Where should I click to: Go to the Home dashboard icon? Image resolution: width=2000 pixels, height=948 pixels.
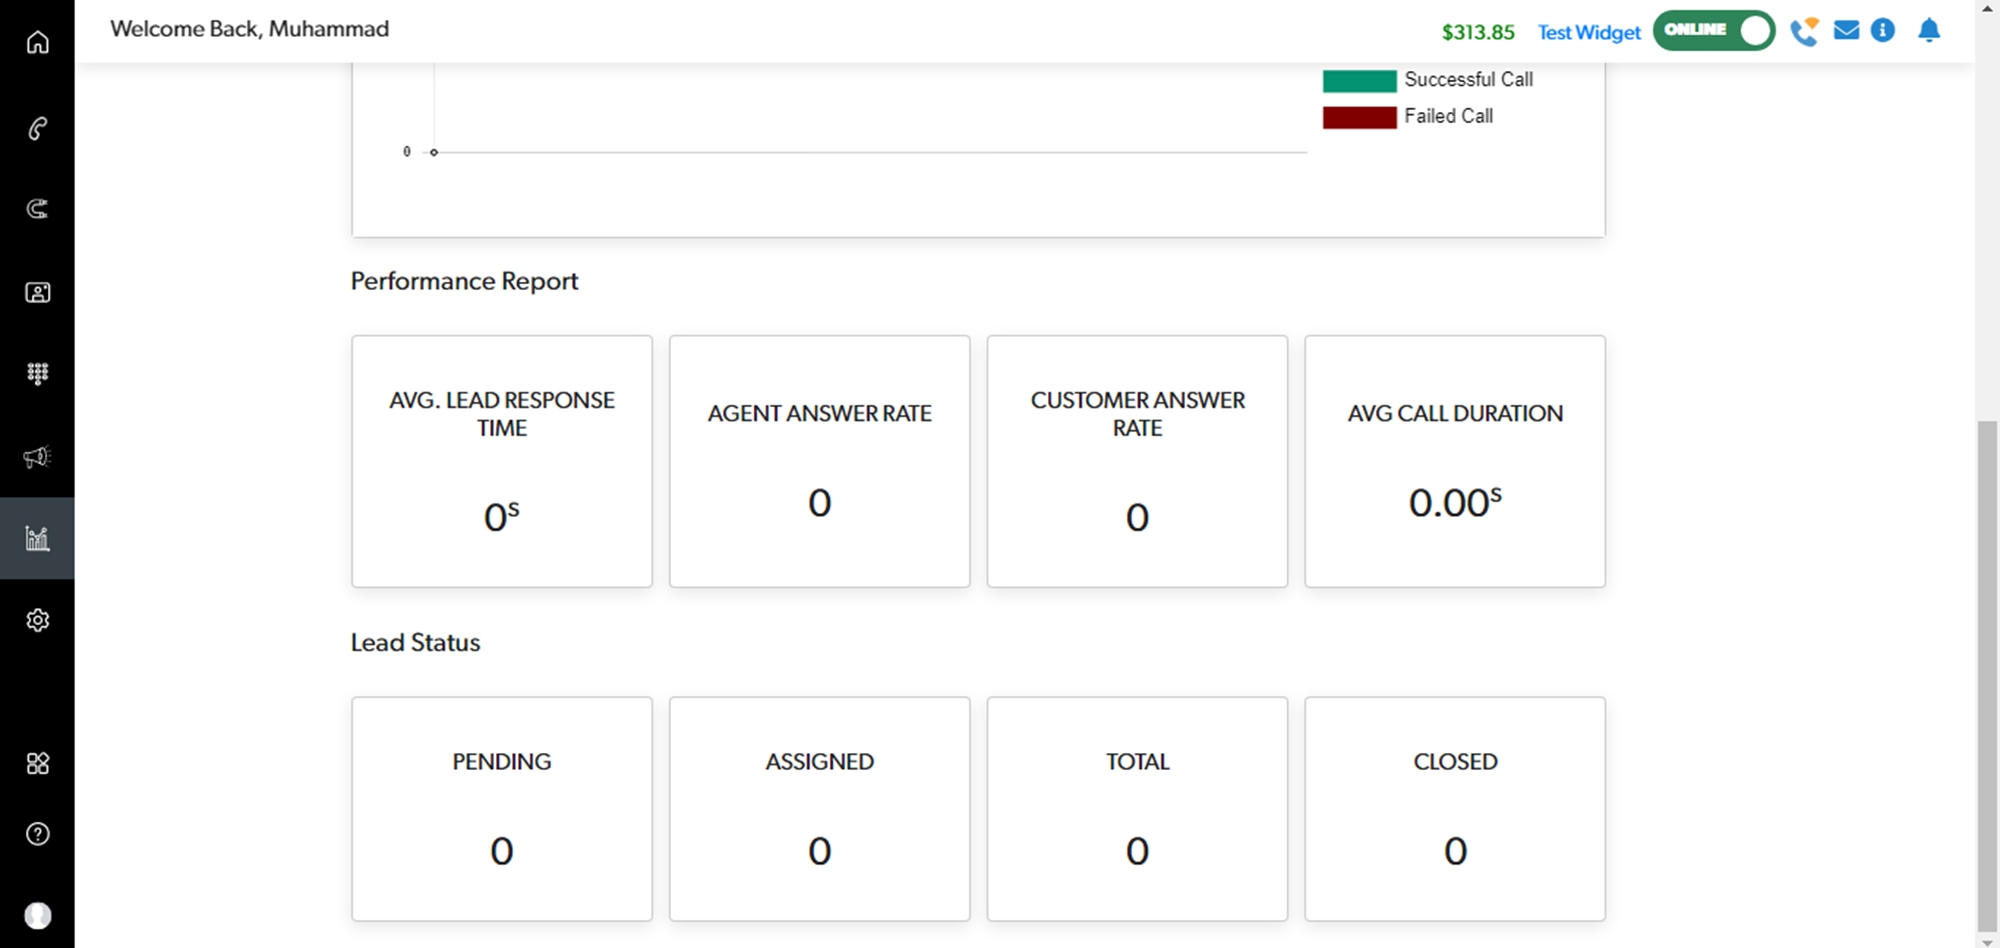(x=37, y=43)
